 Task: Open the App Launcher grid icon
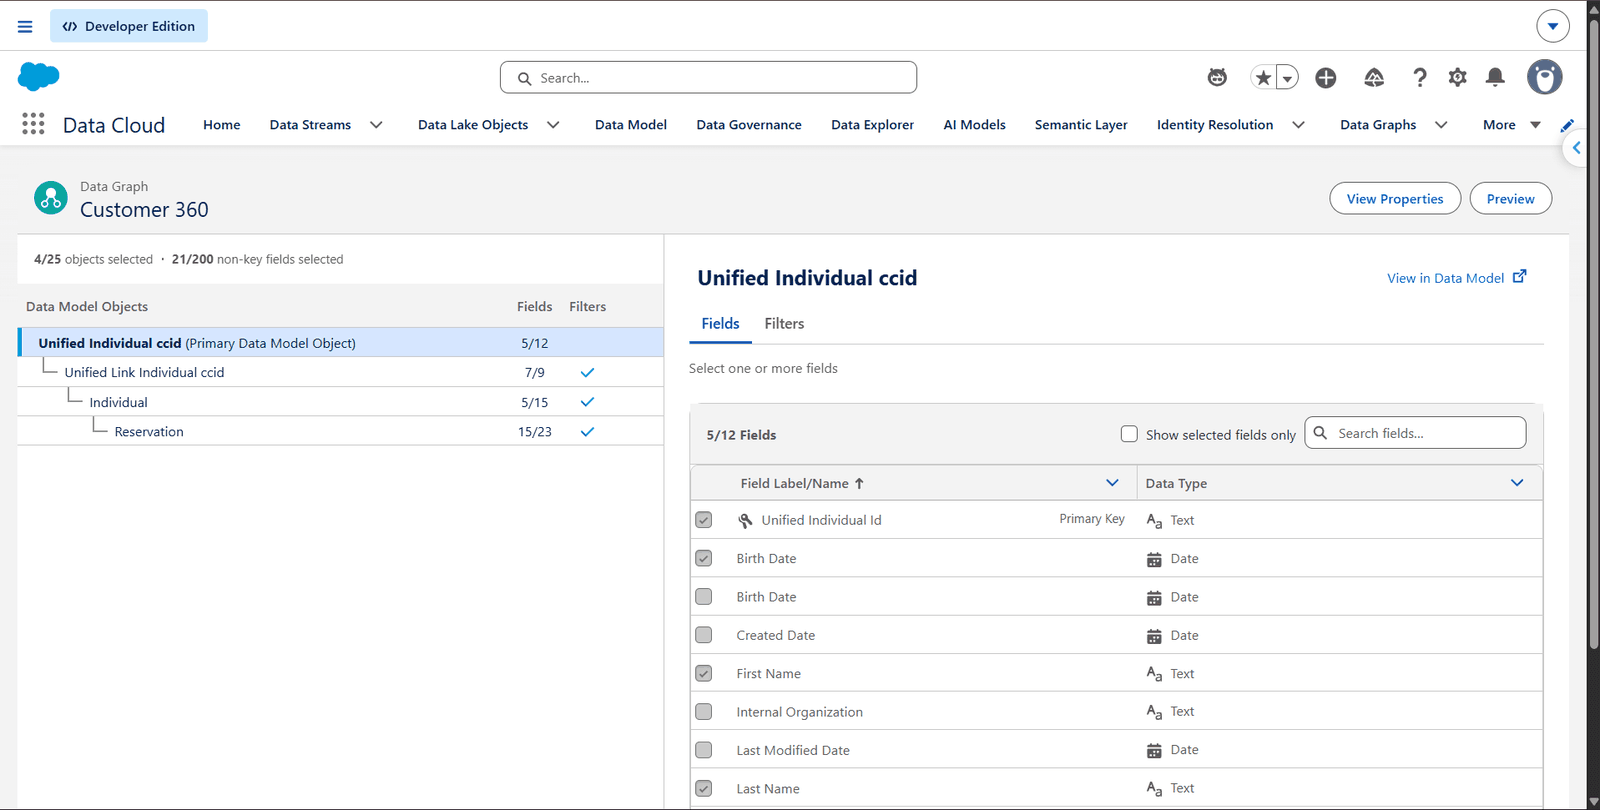coord(33,124)
